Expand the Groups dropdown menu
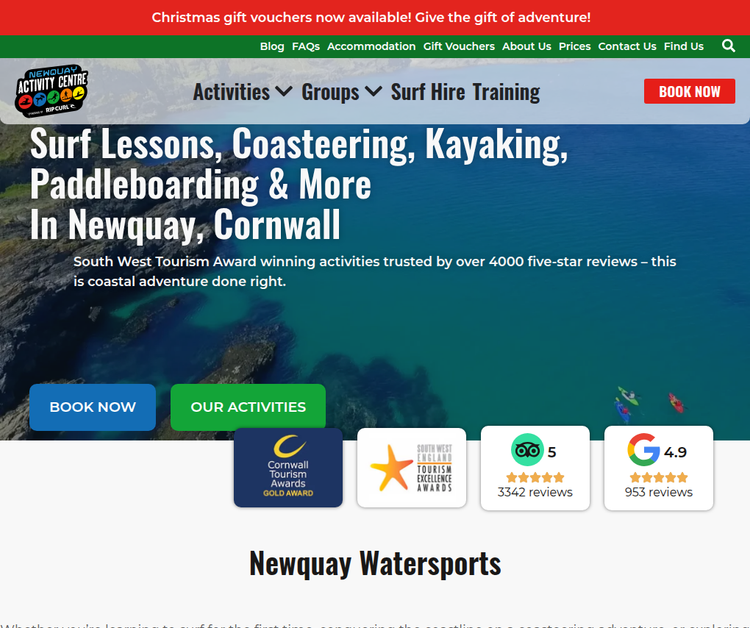The width and height of the screenshot is (750, 628). 341,92
